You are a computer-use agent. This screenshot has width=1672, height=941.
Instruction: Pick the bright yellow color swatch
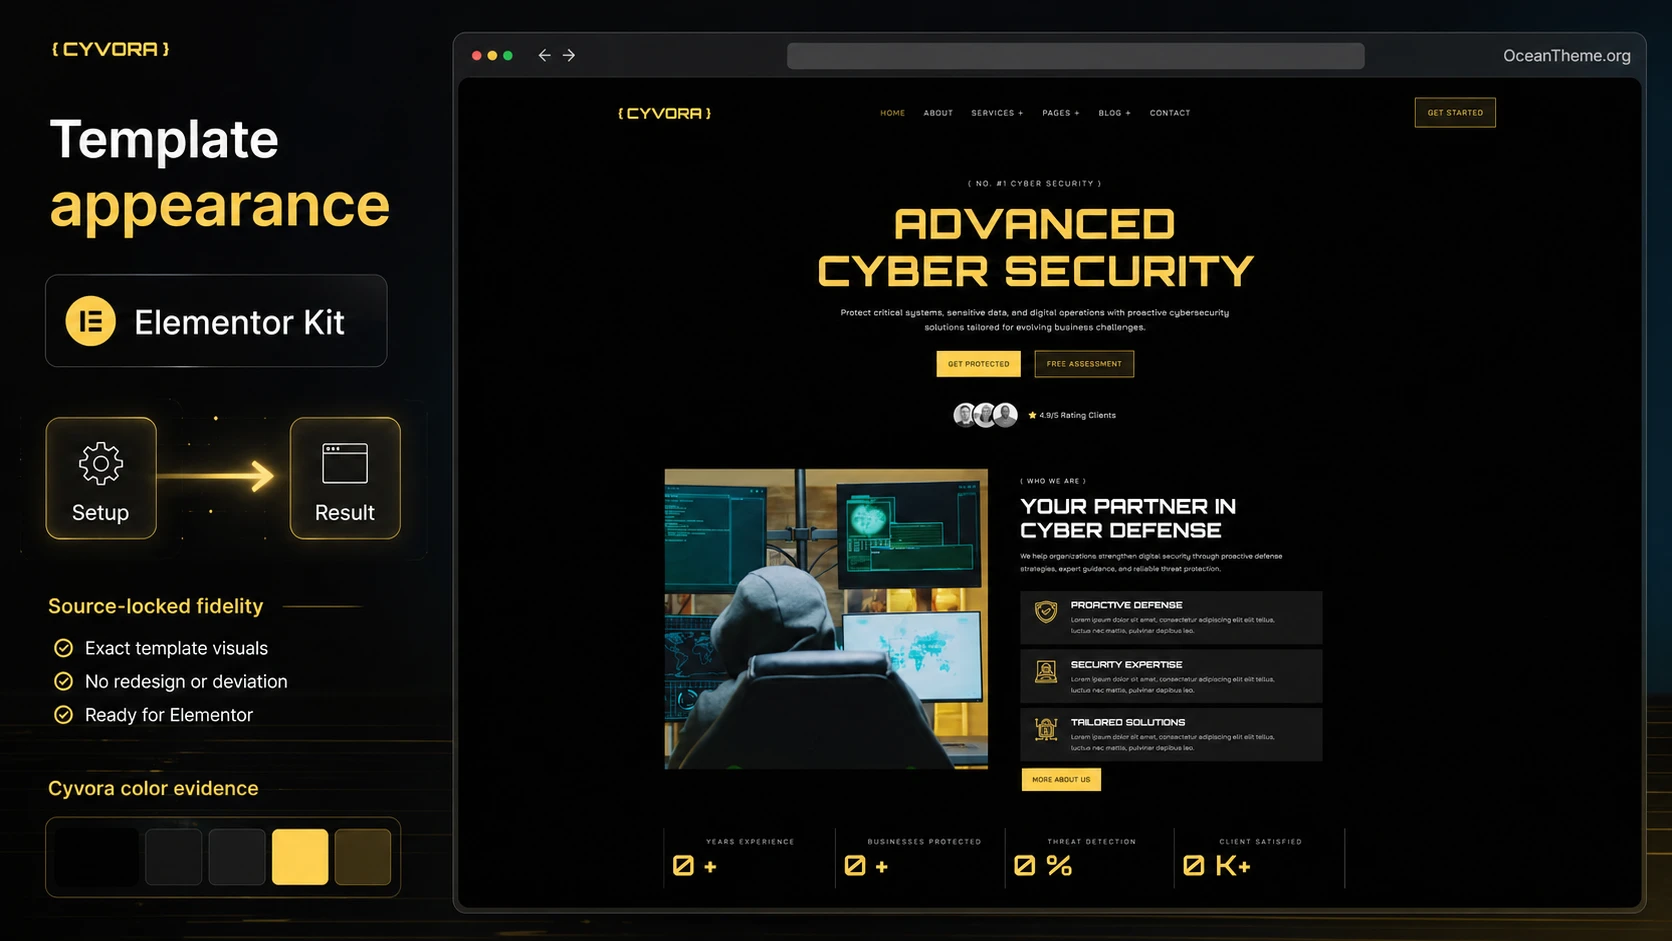[x=300, y=857]
